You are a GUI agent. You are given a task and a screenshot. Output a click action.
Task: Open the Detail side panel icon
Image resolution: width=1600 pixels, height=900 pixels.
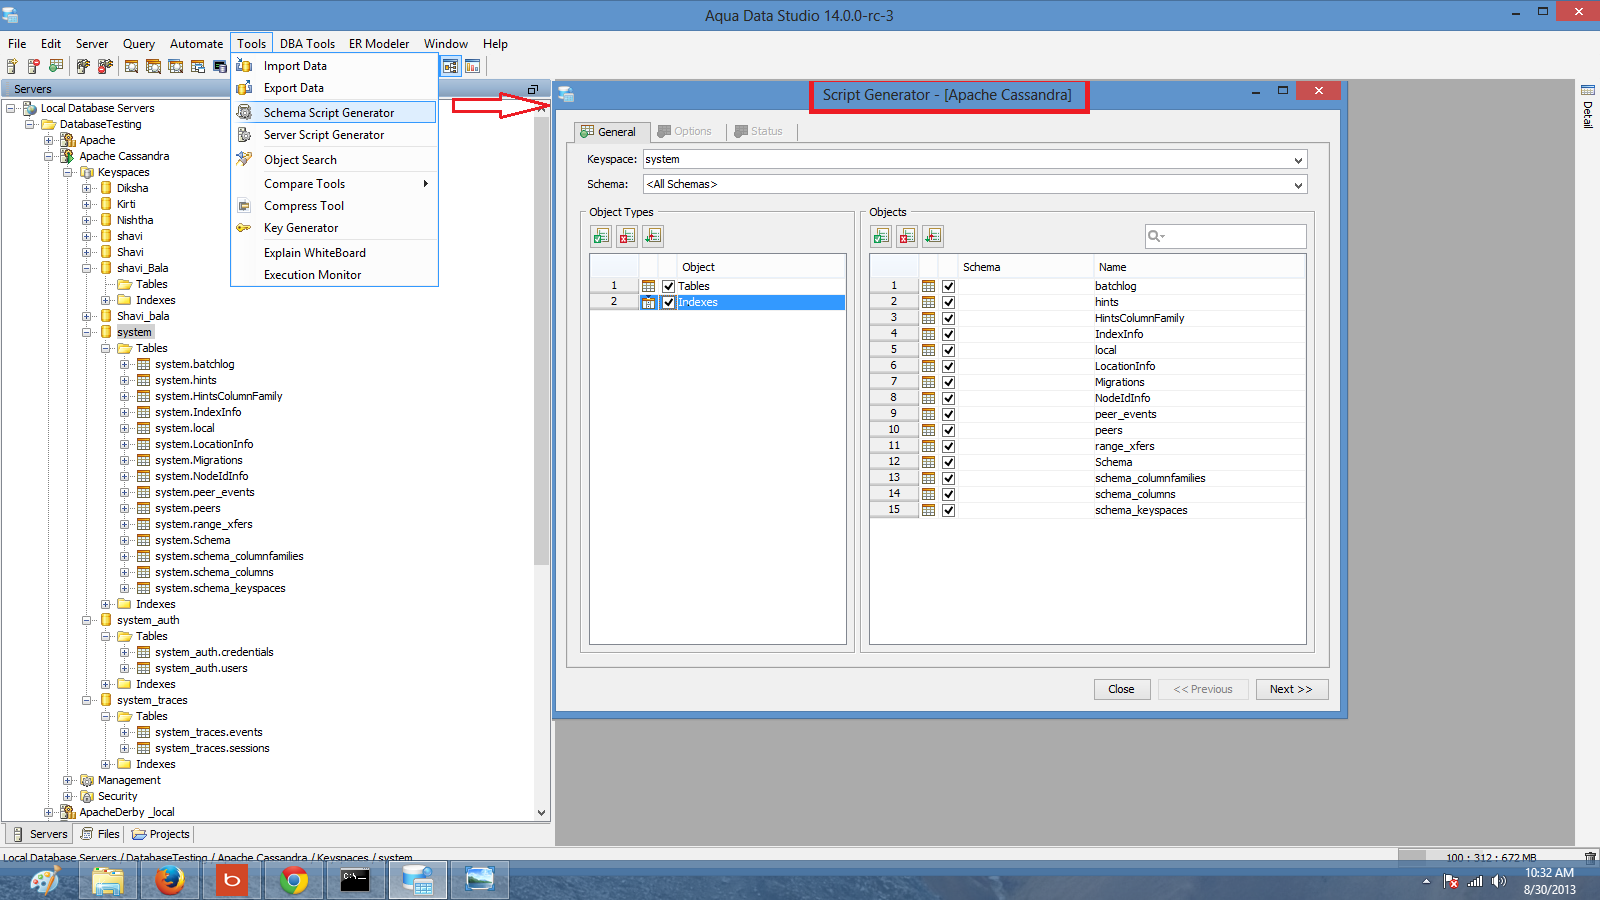click(x=1587, y=91)
